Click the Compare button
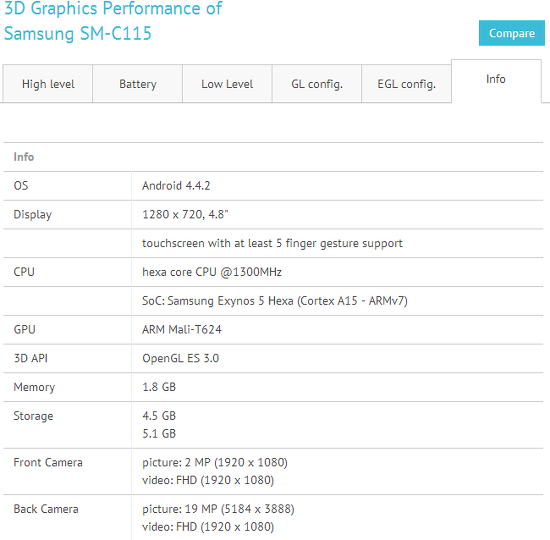Image resolution: width=550 pixels, height=540 pixels. (x=511, y=33)
